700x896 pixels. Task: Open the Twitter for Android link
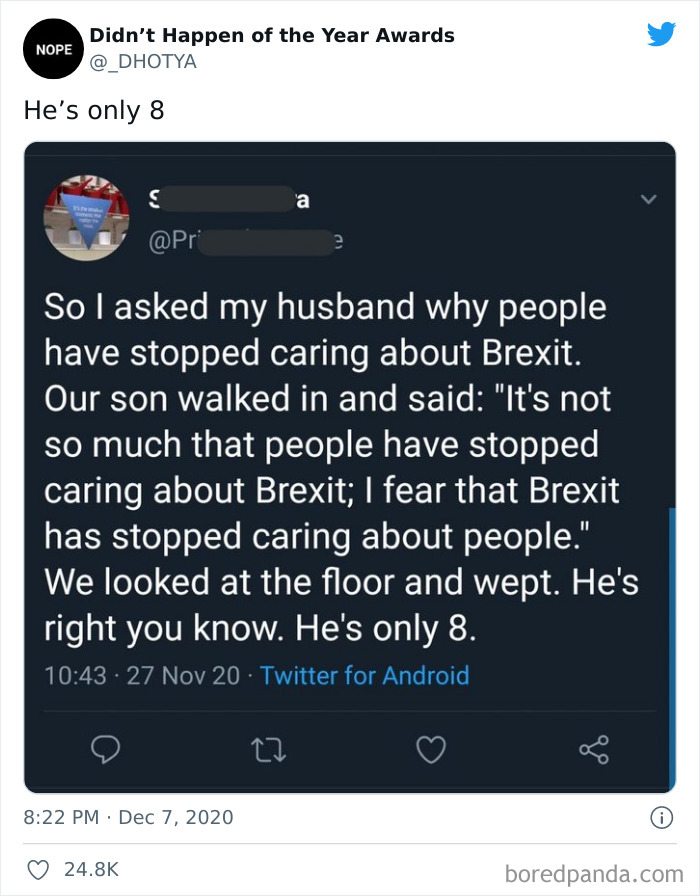pos(364,675)
